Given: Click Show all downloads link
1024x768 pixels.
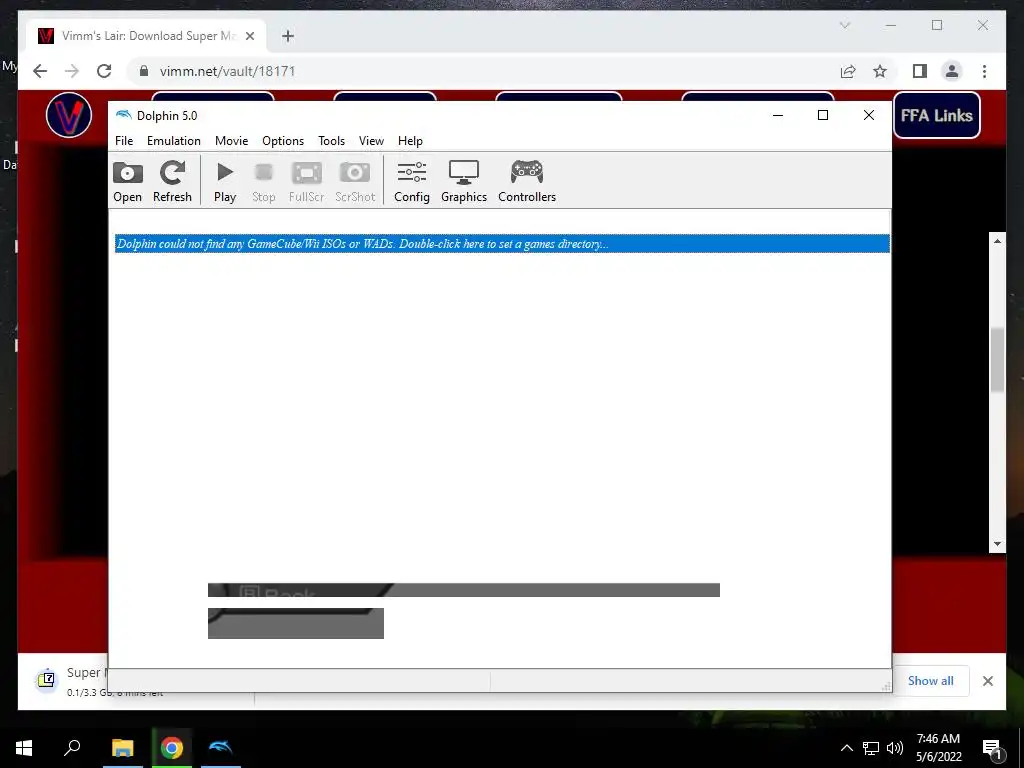Looking at the screenshot, I should tap(931, 680).
